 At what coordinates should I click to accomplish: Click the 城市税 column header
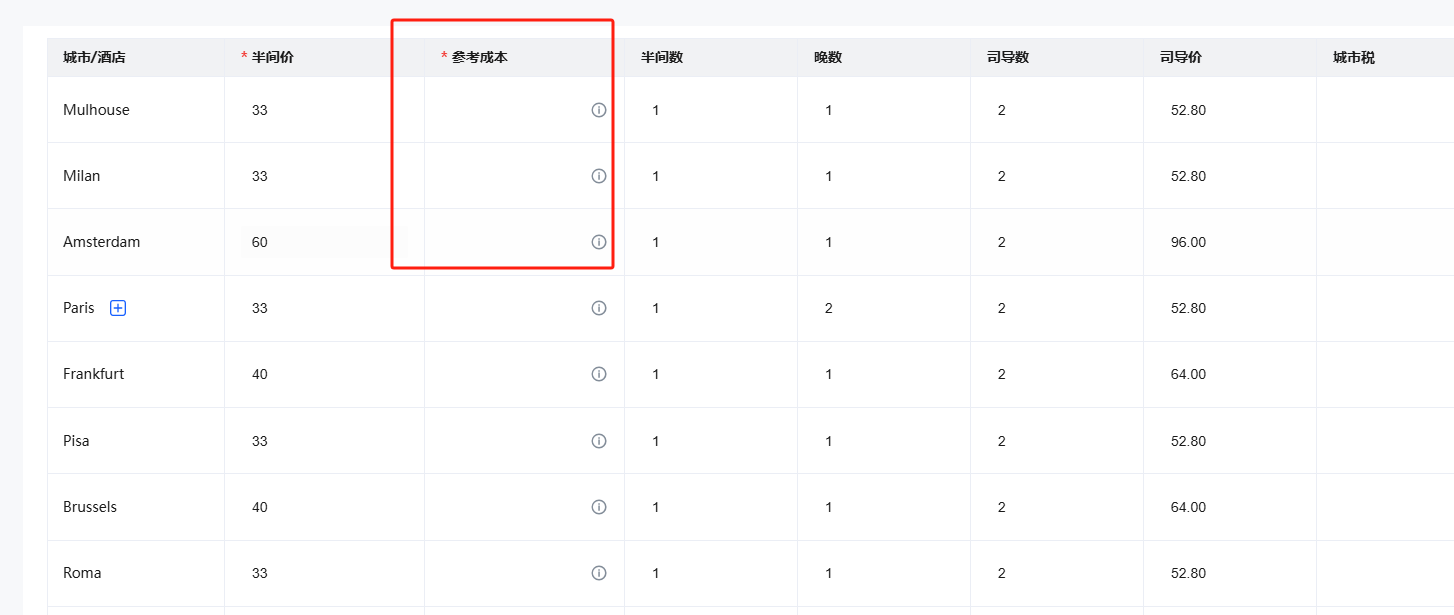1354,58
